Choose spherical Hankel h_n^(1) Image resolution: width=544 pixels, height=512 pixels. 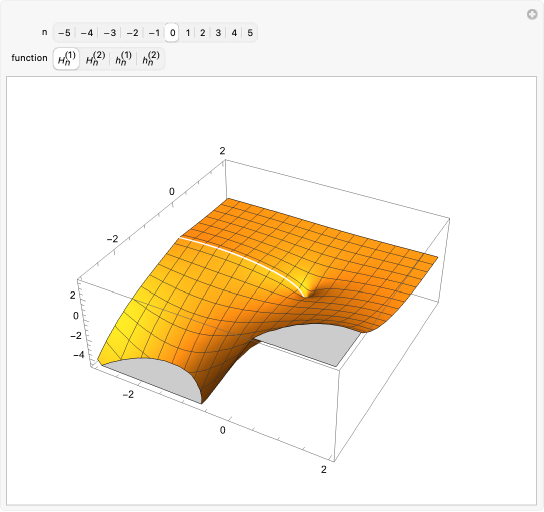click(x=123, y=59)
